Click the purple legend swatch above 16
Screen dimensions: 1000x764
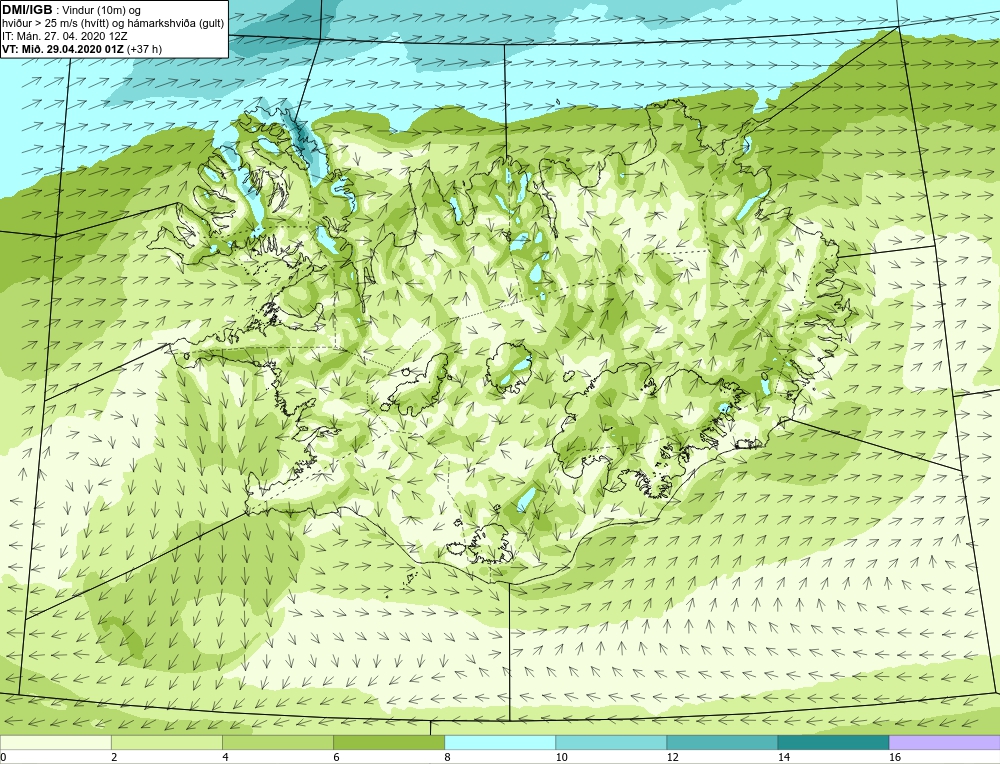pos(945,742)
